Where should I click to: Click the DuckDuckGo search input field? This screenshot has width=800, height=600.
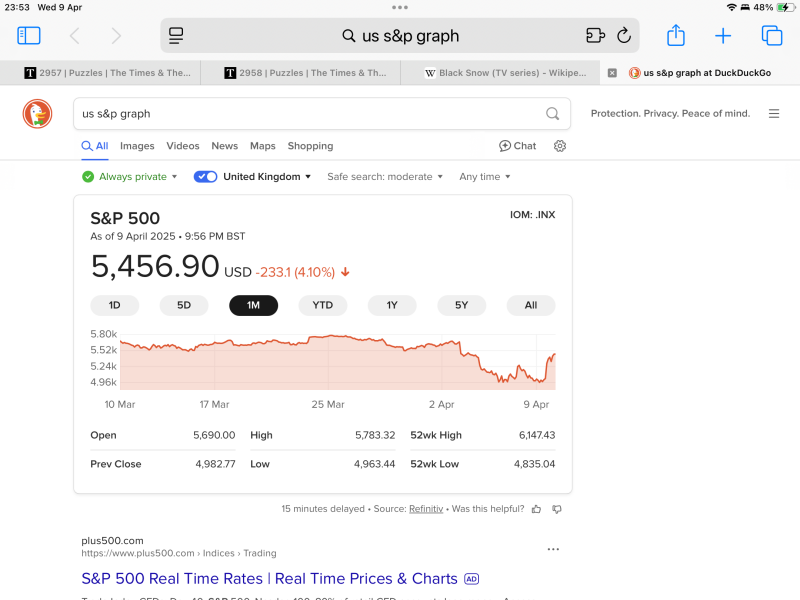311,114
